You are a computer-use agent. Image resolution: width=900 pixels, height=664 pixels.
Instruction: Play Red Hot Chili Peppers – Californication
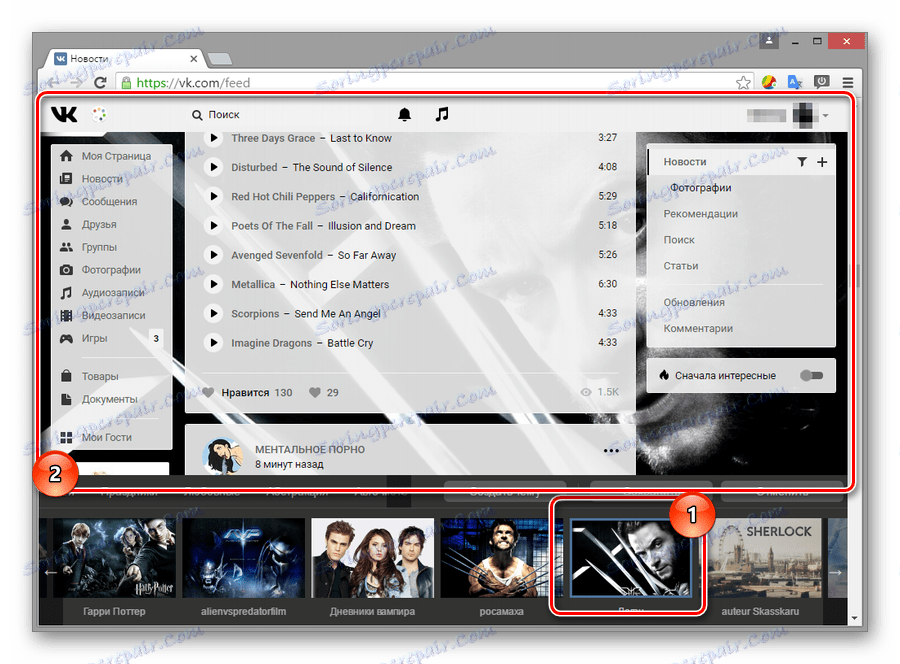214,196
